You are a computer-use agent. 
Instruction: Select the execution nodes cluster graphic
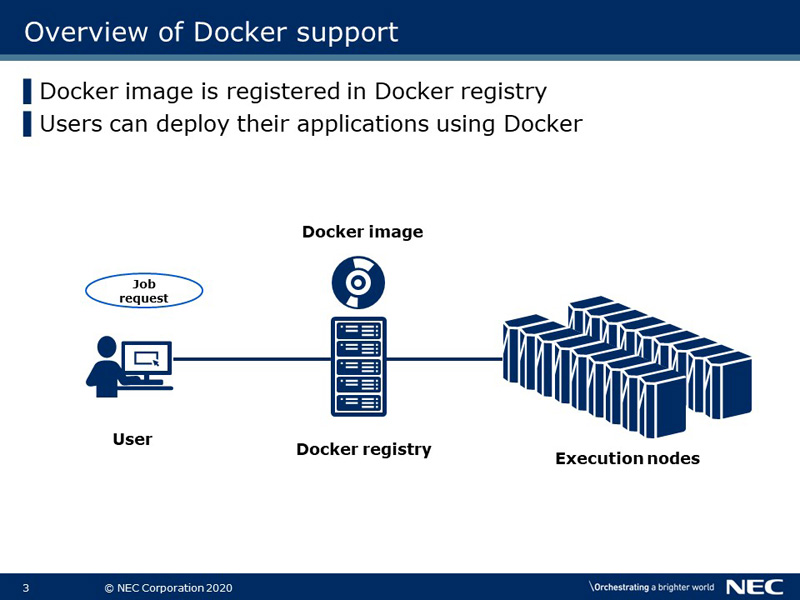point(627,366)
